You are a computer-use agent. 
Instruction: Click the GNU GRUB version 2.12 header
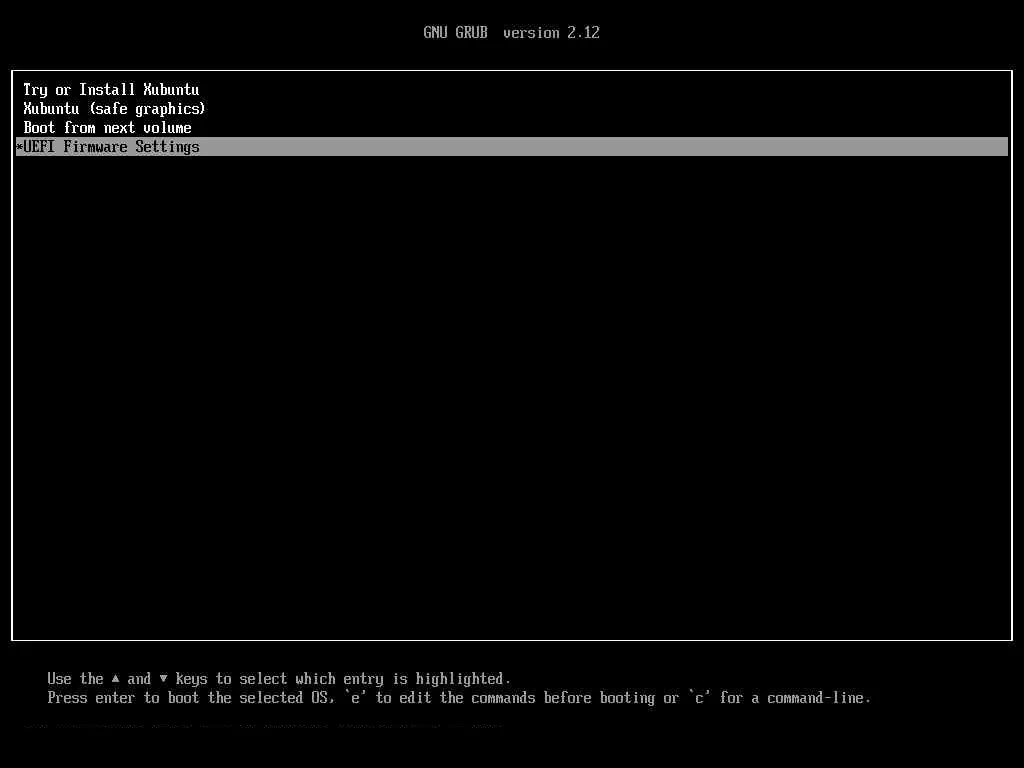tap(511, 33)
